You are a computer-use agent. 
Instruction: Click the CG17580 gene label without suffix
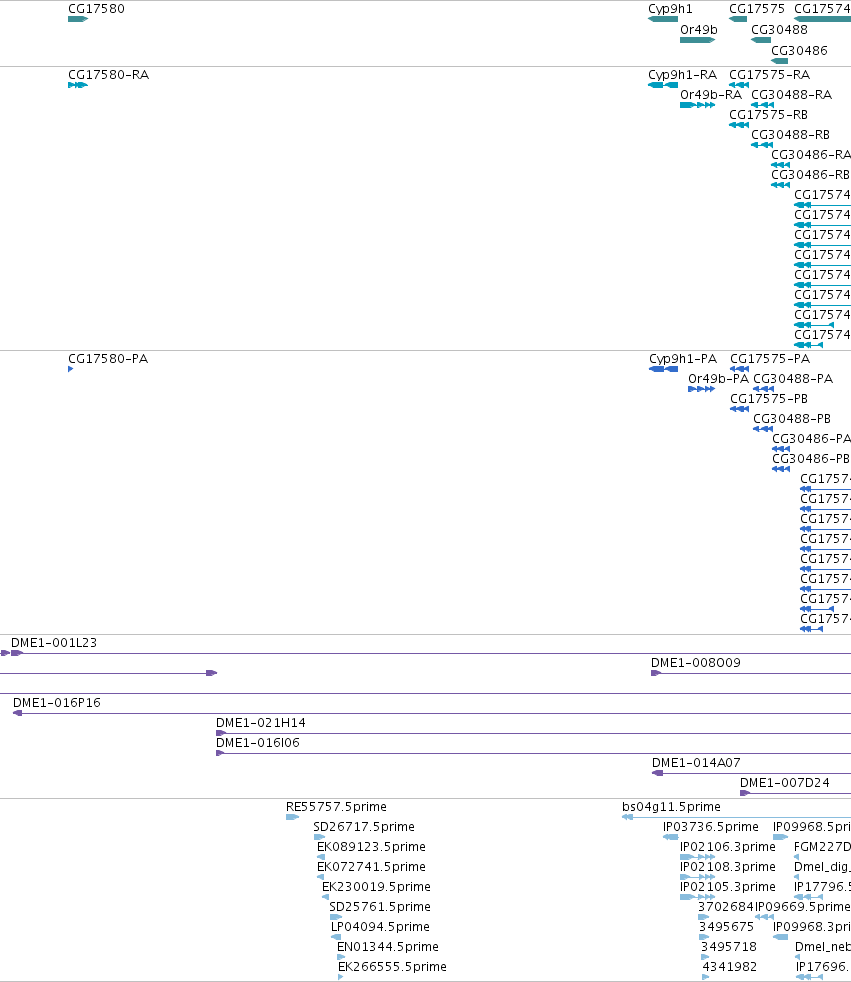96,9
